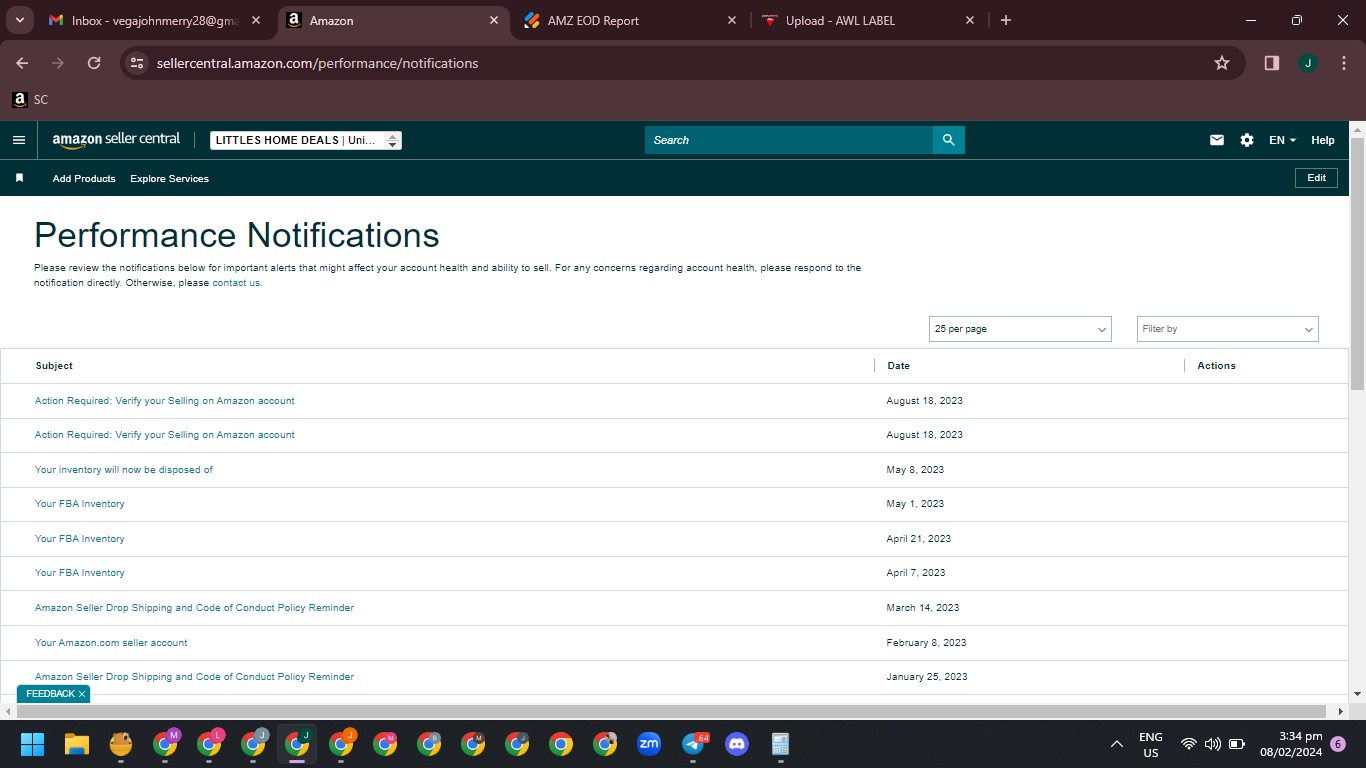Launch File Explorer from the taskbar

77,744
